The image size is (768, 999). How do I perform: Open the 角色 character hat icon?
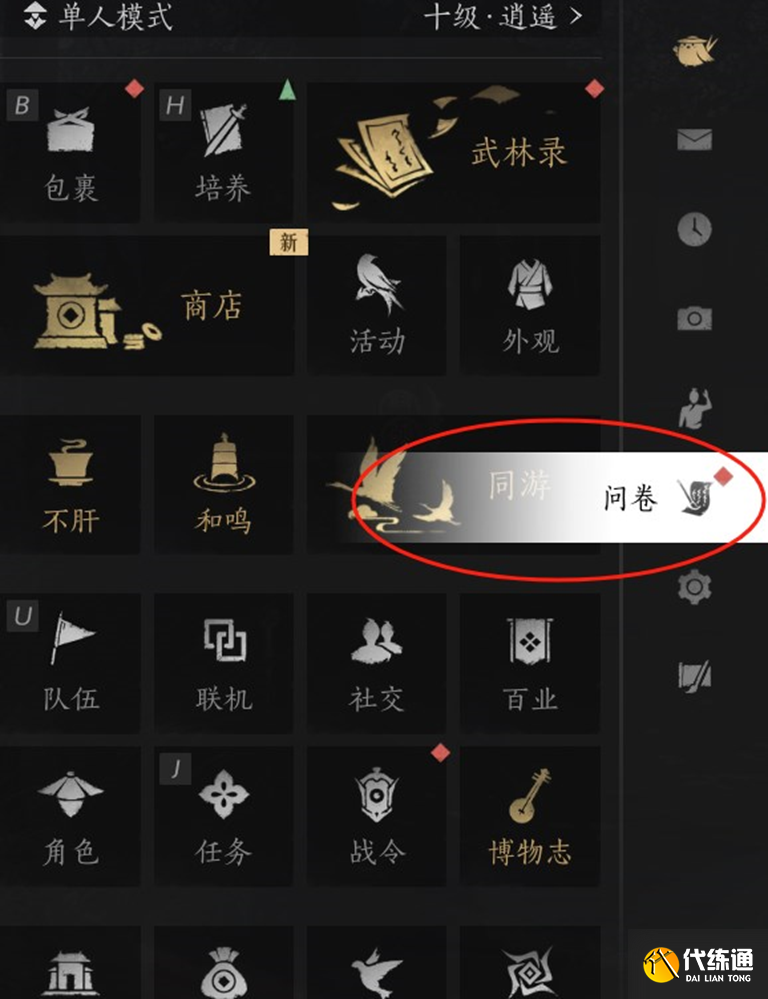pos(69,816)
